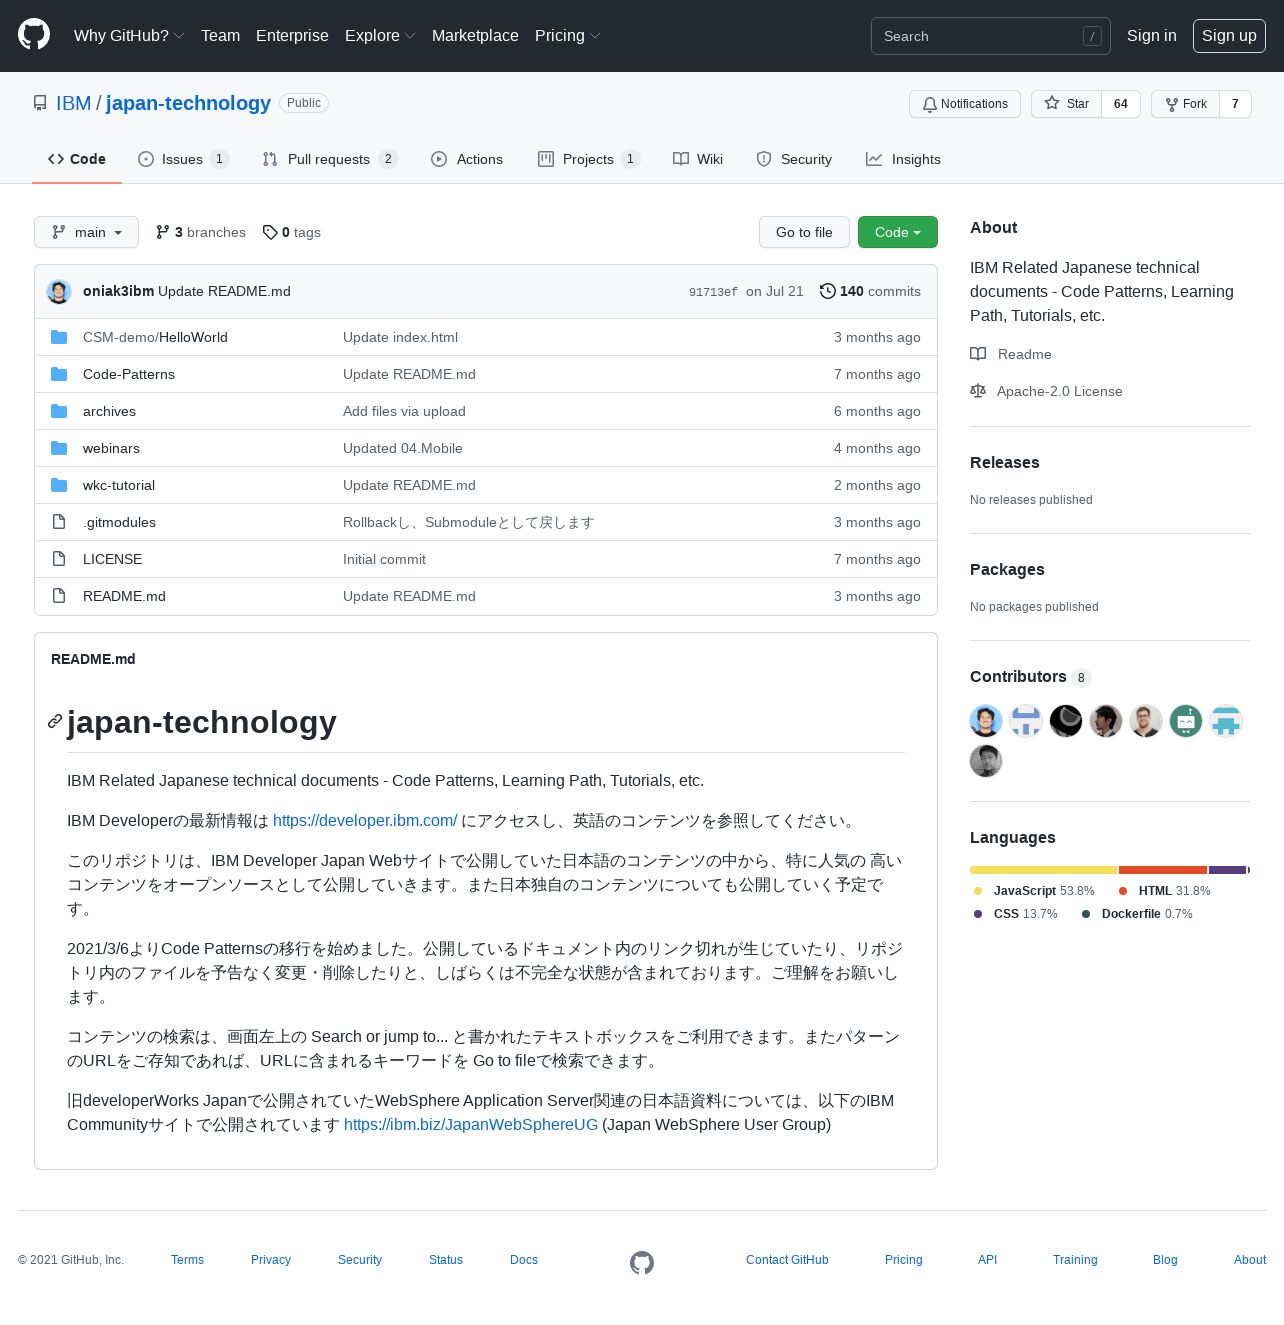Click Sign in
1284x1325 pixels.
1151,35
